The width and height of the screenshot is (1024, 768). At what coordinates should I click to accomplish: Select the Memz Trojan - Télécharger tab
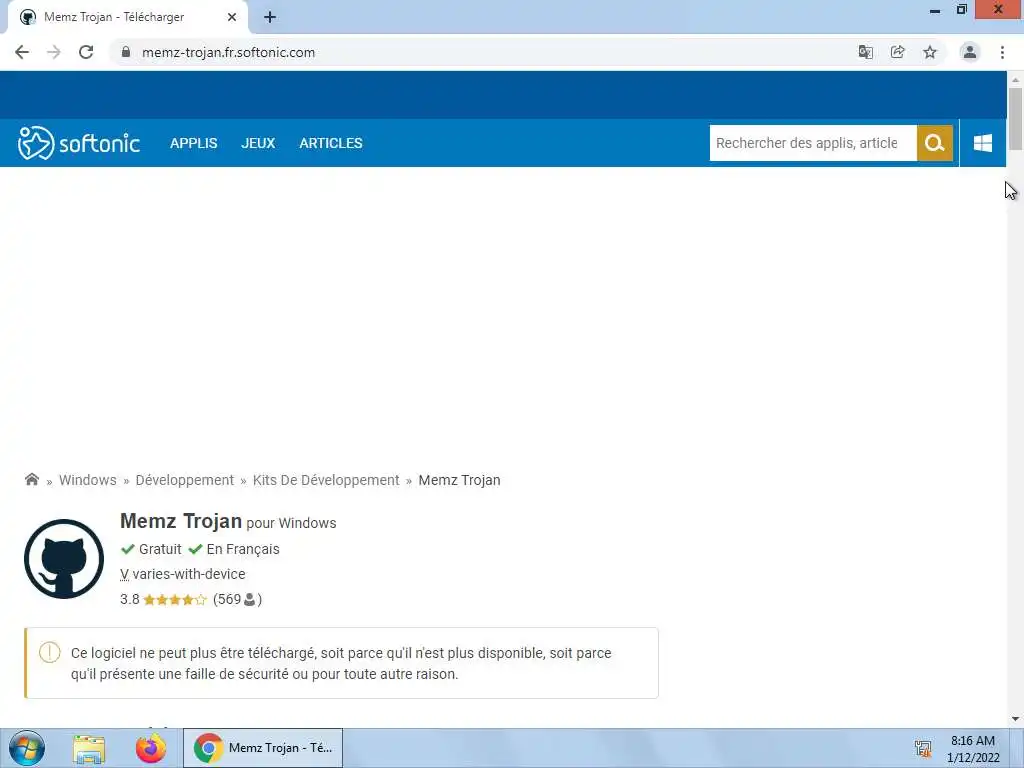pos(127,17)
